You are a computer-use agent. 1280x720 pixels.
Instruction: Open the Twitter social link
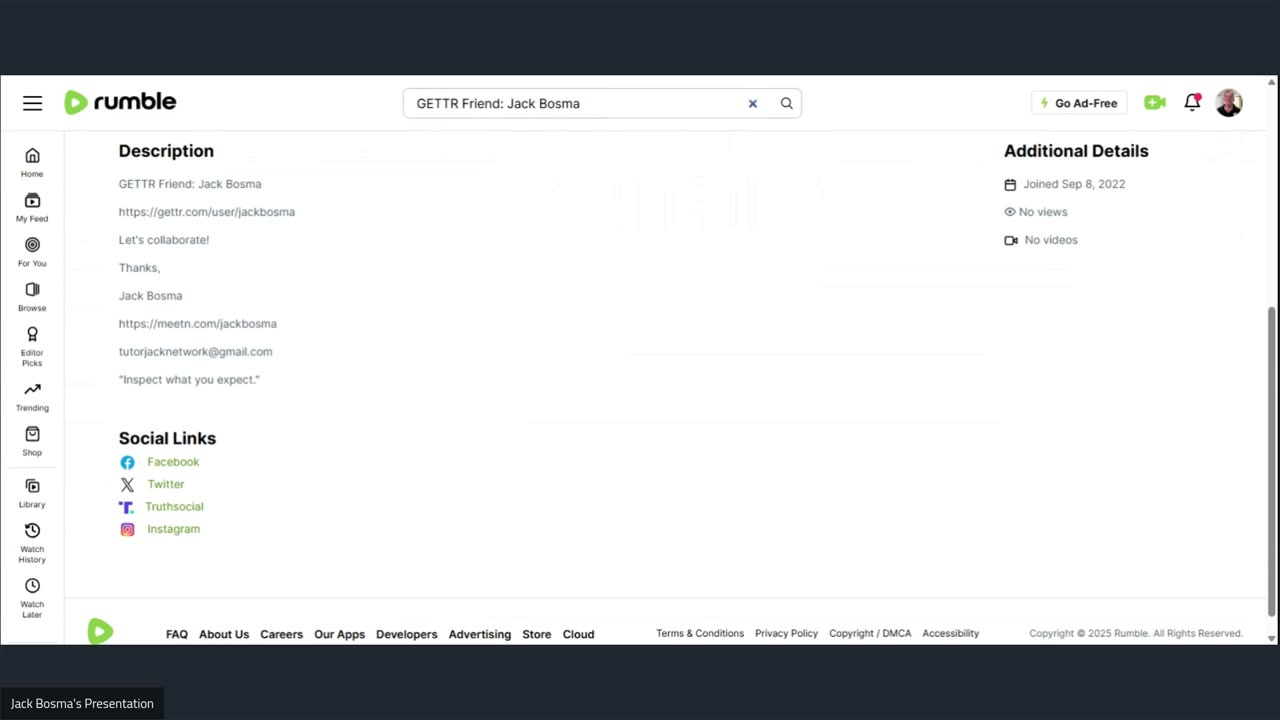click(166, 484)
